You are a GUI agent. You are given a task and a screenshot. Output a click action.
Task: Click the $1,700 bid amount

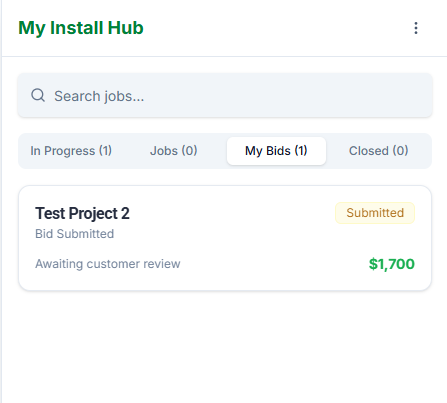(x=392, y=264)
